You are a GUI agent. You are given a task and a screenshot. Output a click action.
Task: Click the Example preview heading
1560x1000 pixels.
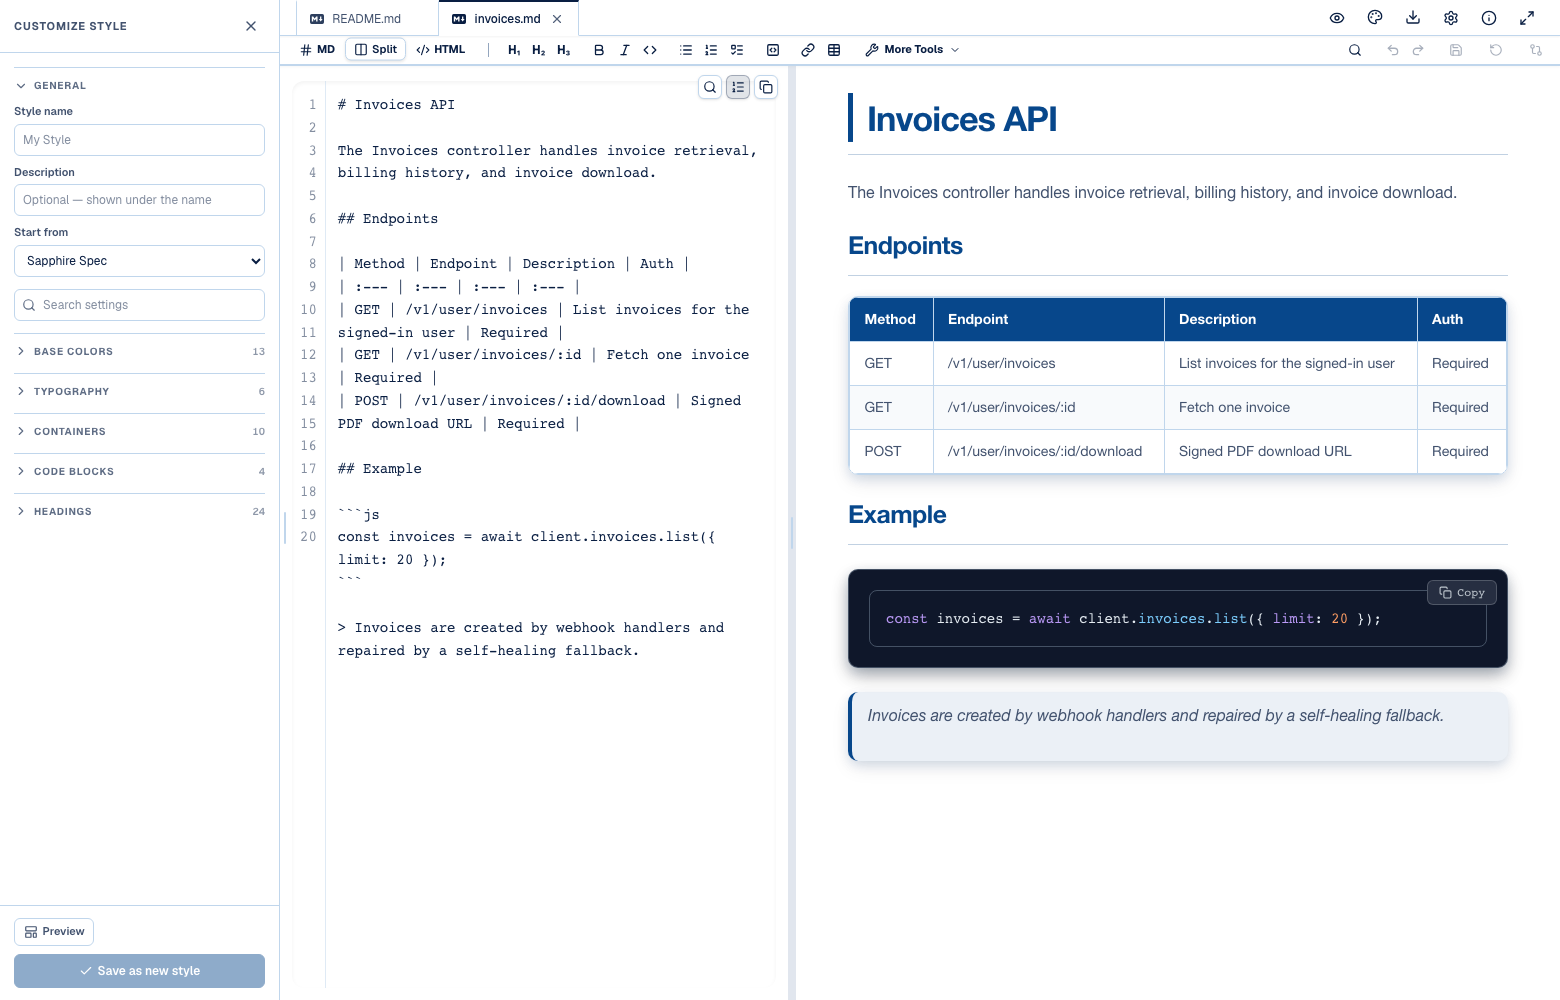coord(897,515)
